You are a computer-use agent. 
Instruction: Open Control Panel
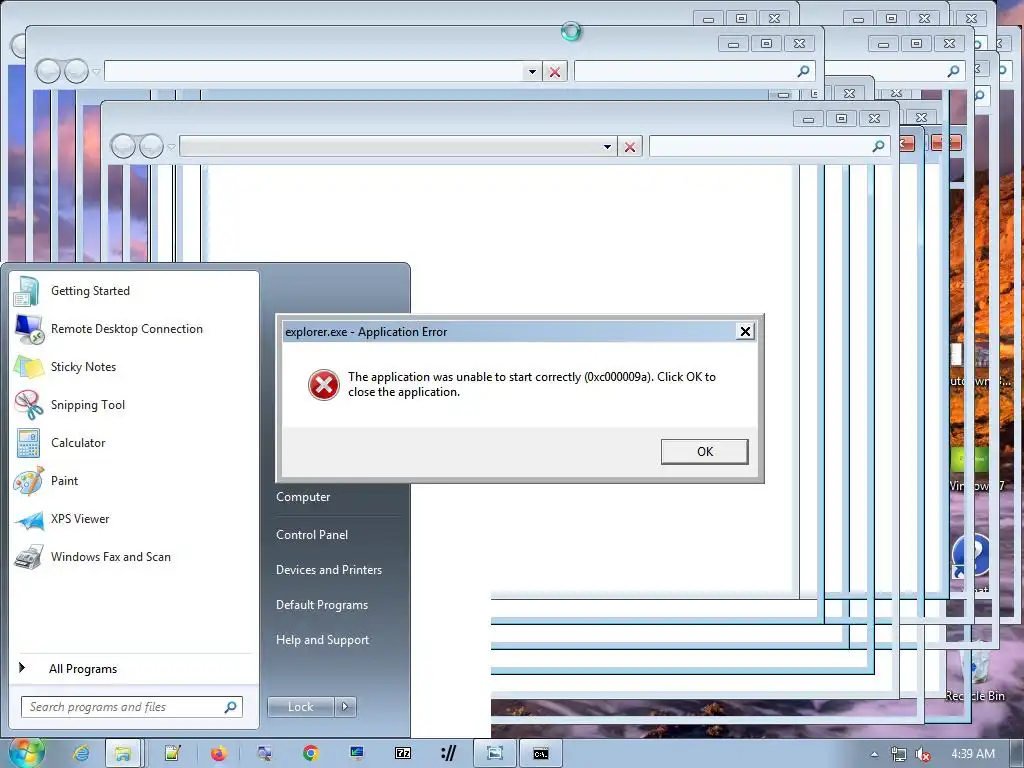[312, 534]
